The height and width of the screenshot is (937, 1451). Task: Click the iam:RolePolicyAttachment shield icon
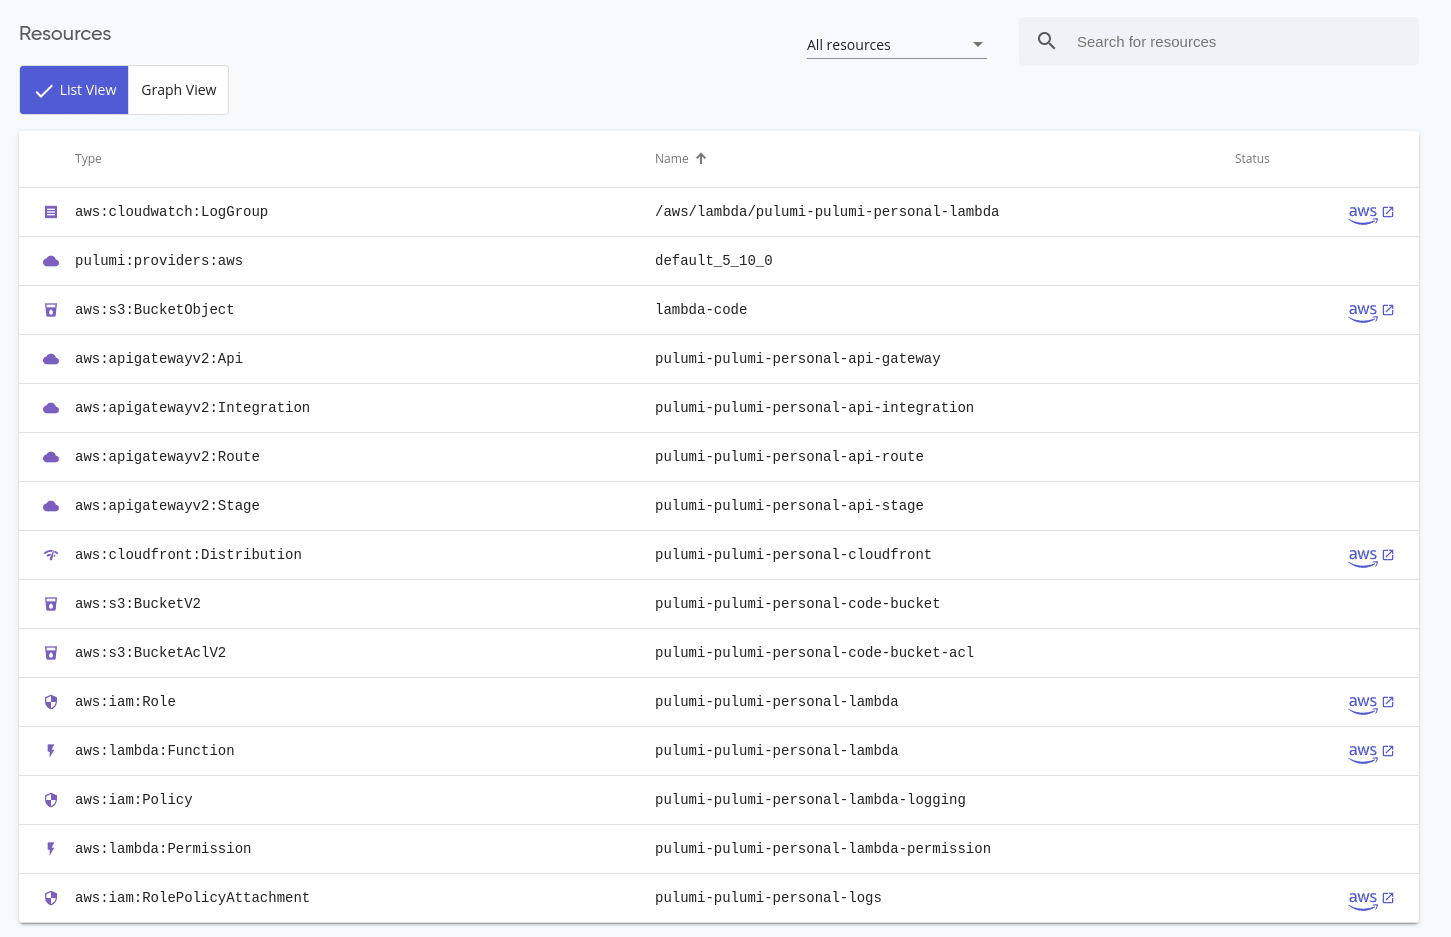point(51,898)
